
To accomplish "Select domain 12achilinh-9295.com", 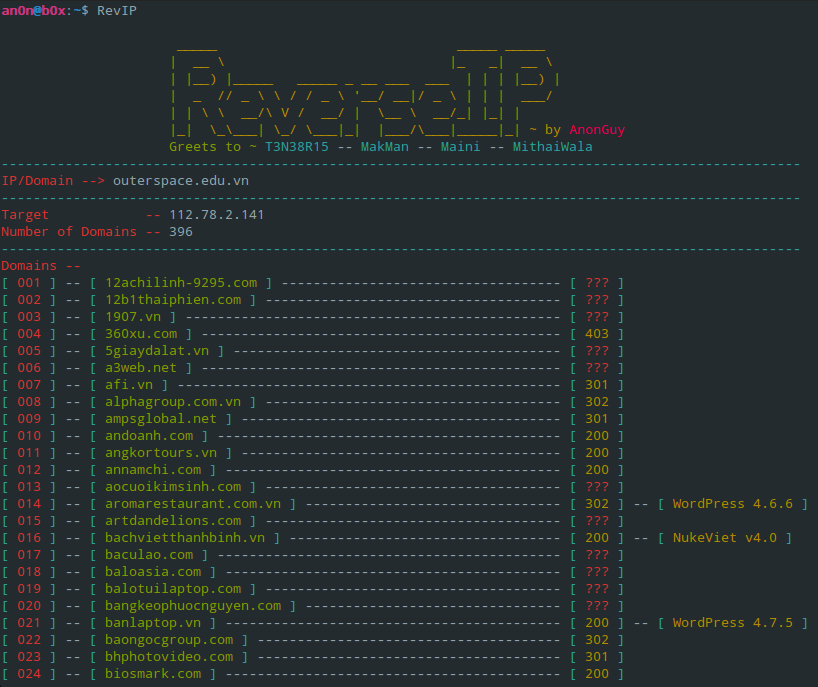I will click(x=181, y=283).
